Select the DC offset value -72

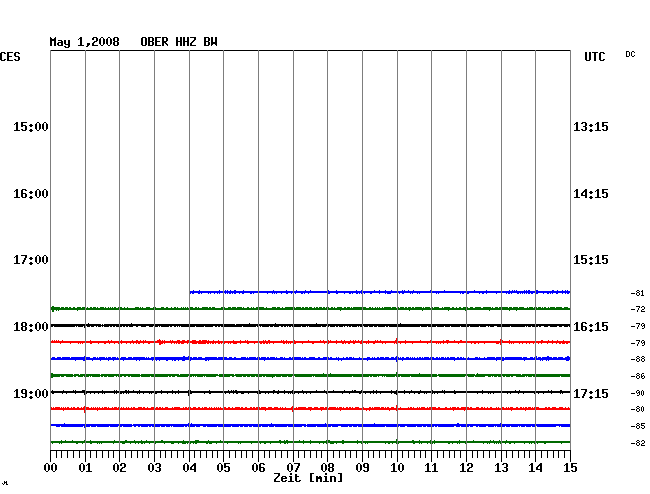638,309
